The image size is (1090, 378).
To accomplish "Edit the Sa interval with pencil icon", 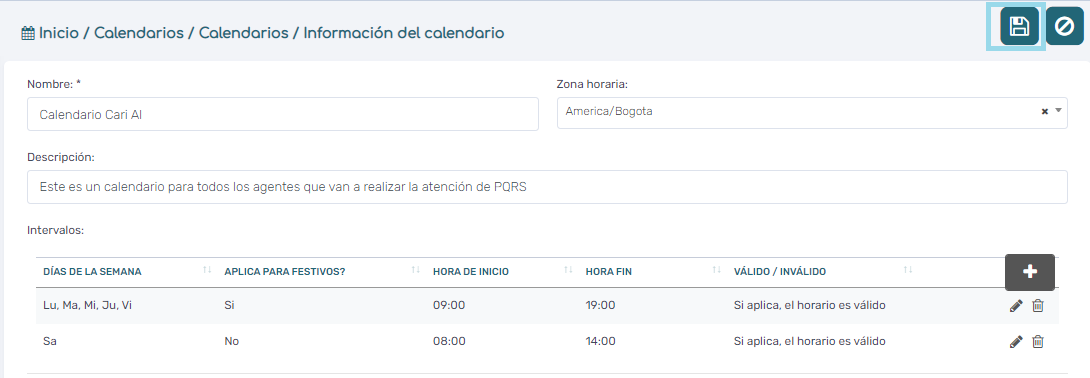I will [x=1016, y=341].
